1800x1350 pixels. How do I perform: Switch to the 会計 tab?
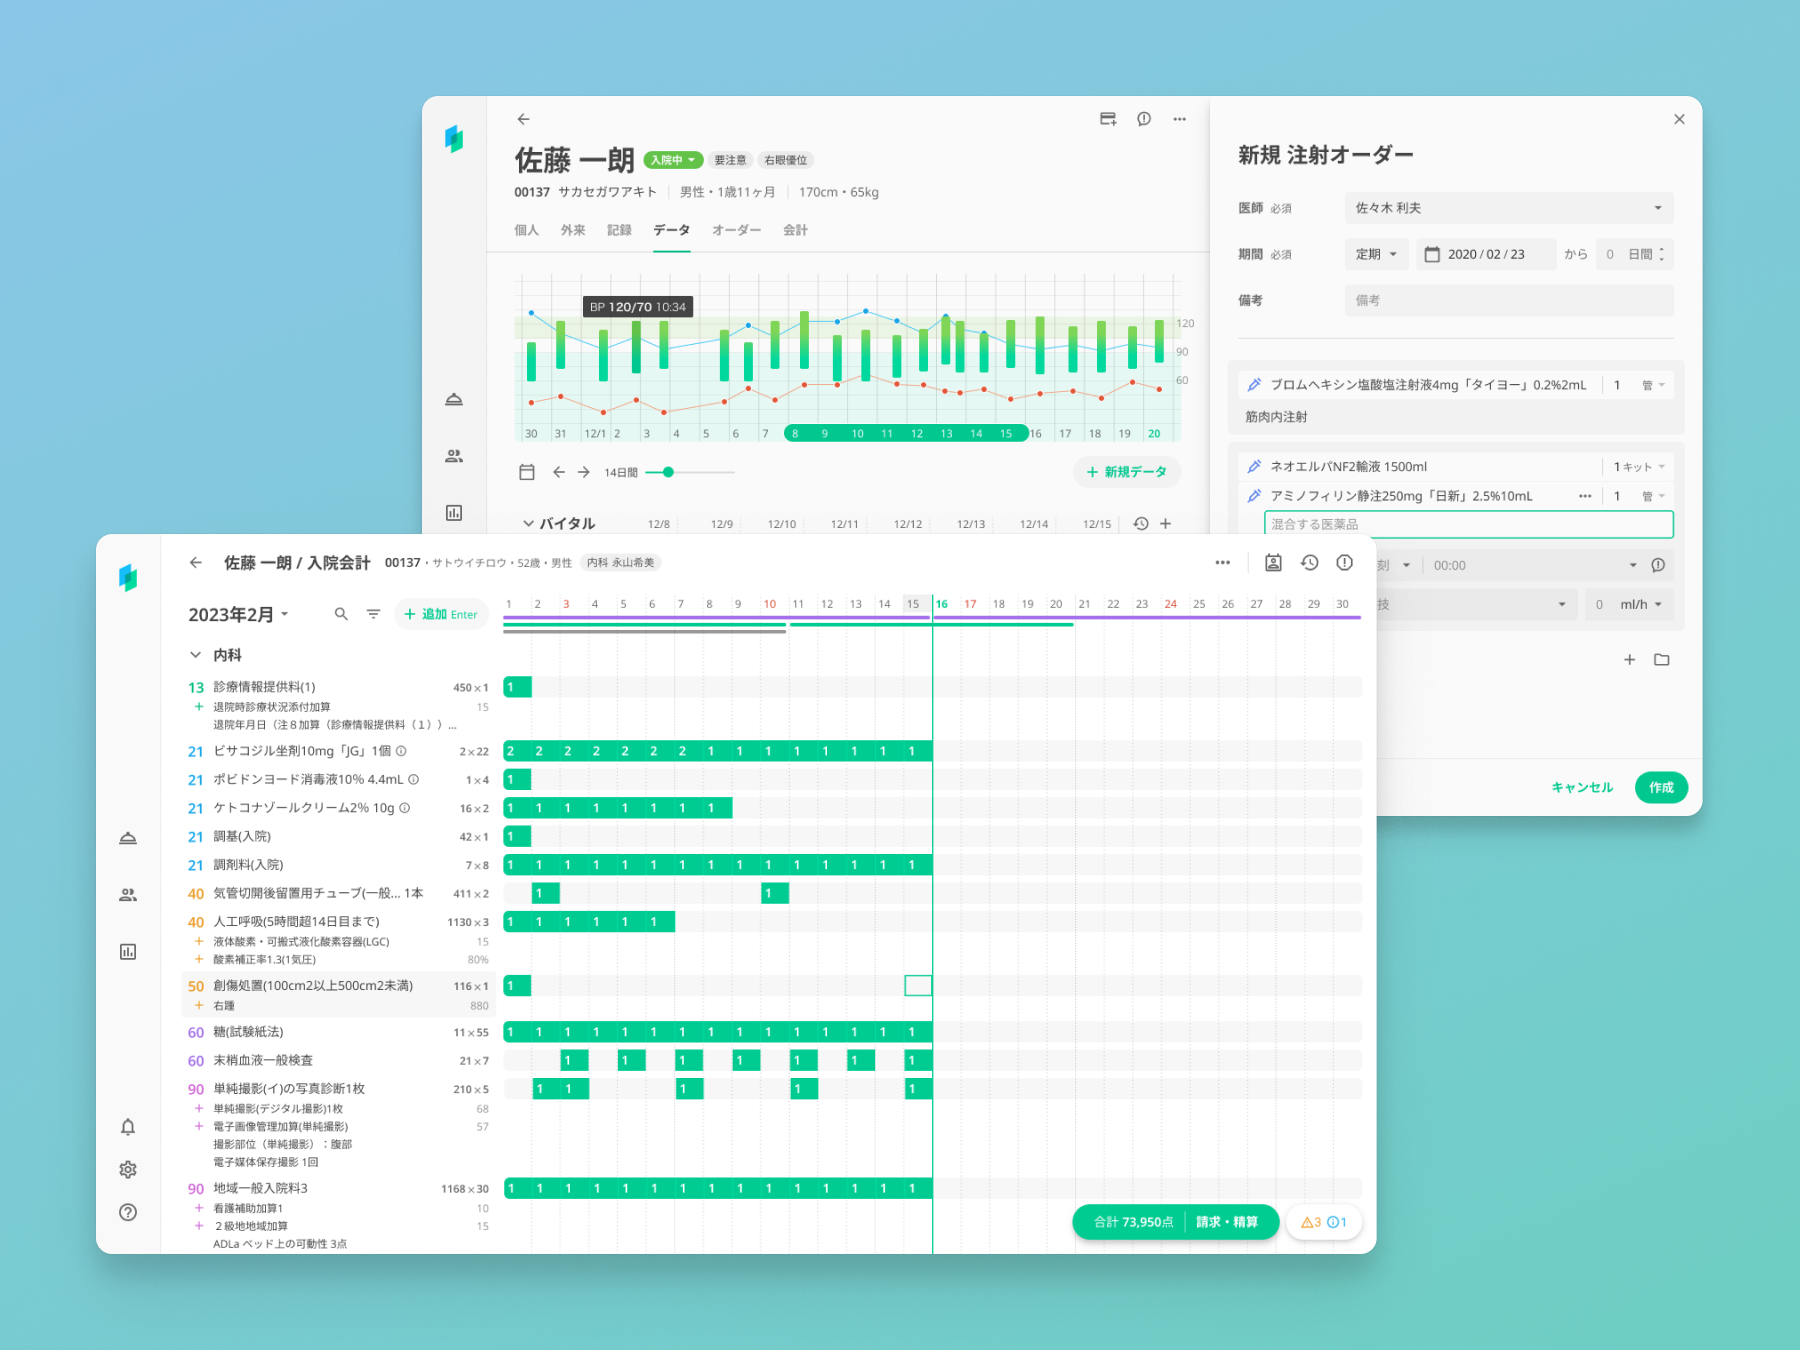[795, 230]
